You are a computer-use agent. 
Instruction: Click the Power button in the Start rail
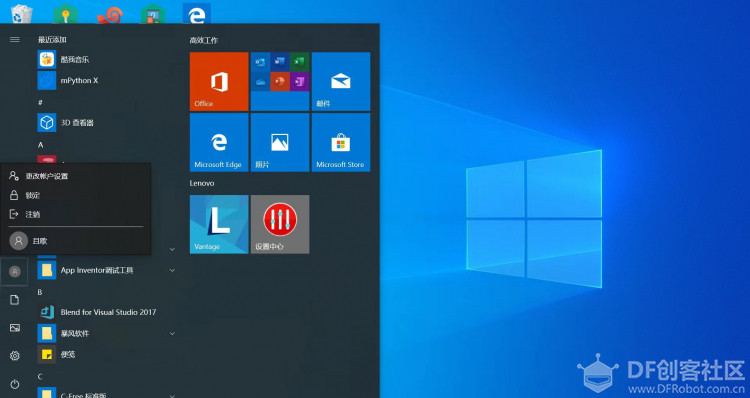(15, 384)
